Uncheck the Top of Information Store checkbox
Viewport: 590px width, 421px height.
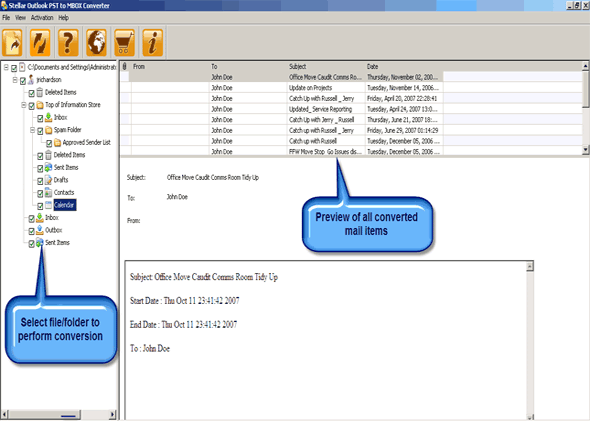pos(32,106)
